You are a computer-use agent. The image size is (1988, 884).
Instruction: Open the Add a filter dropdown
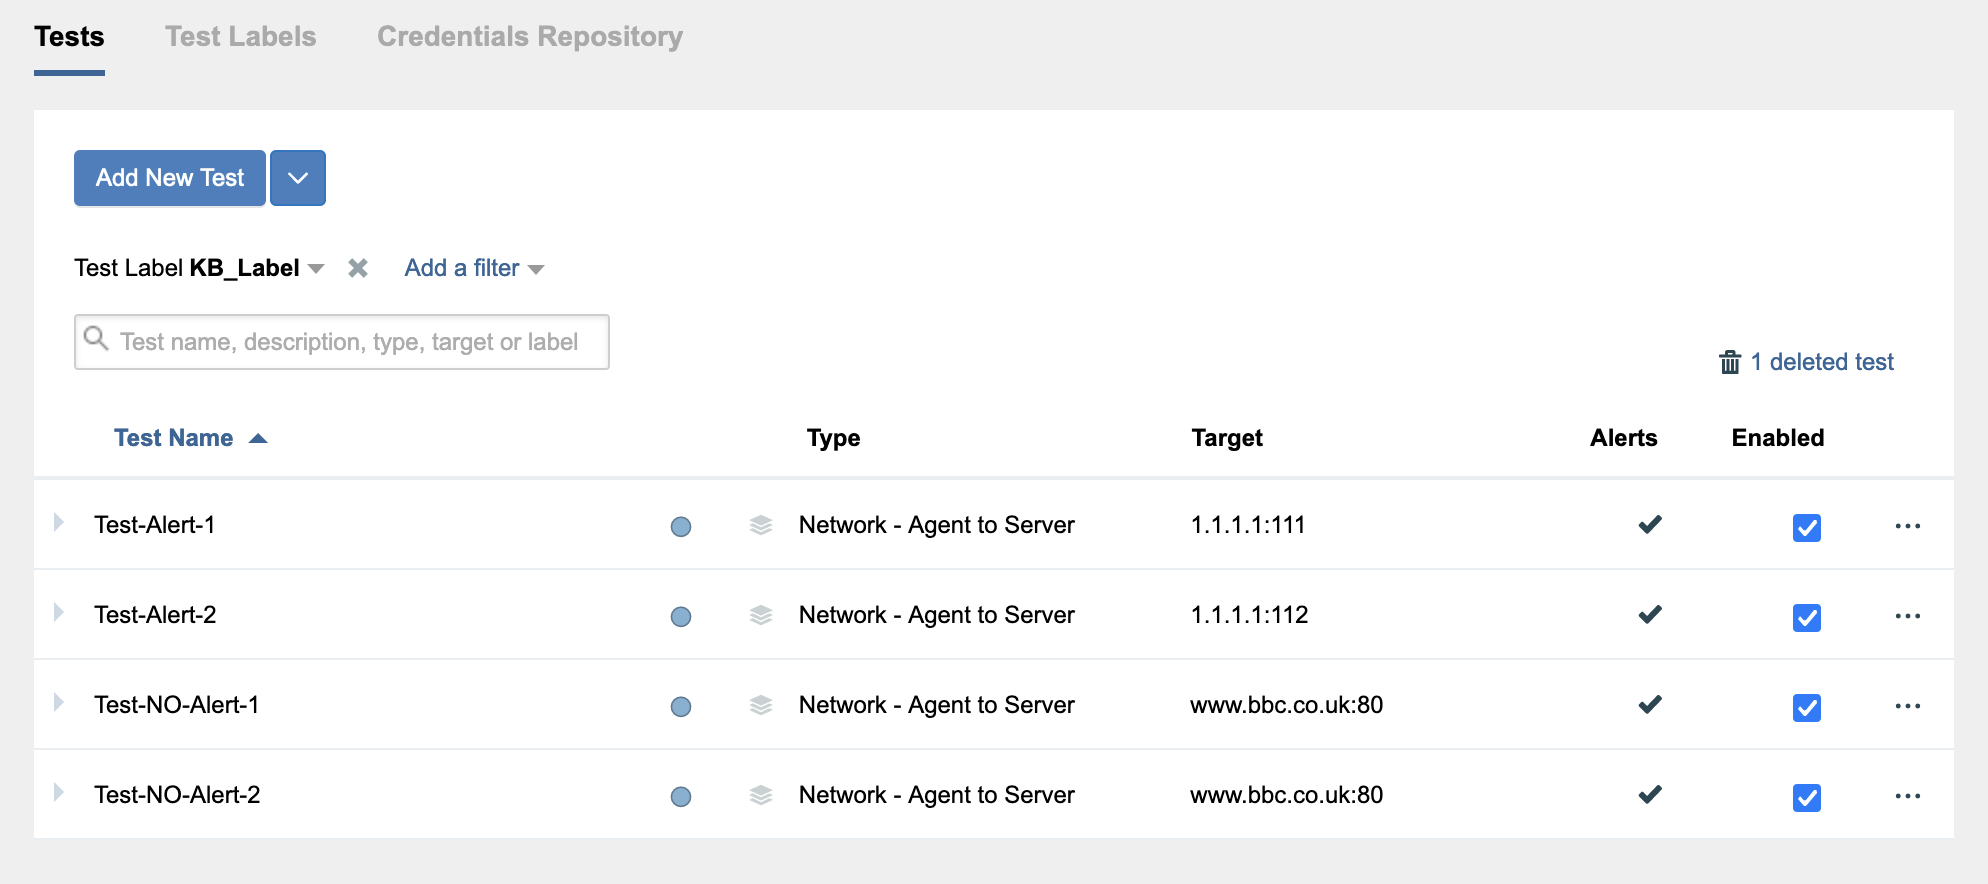point(474,268)
